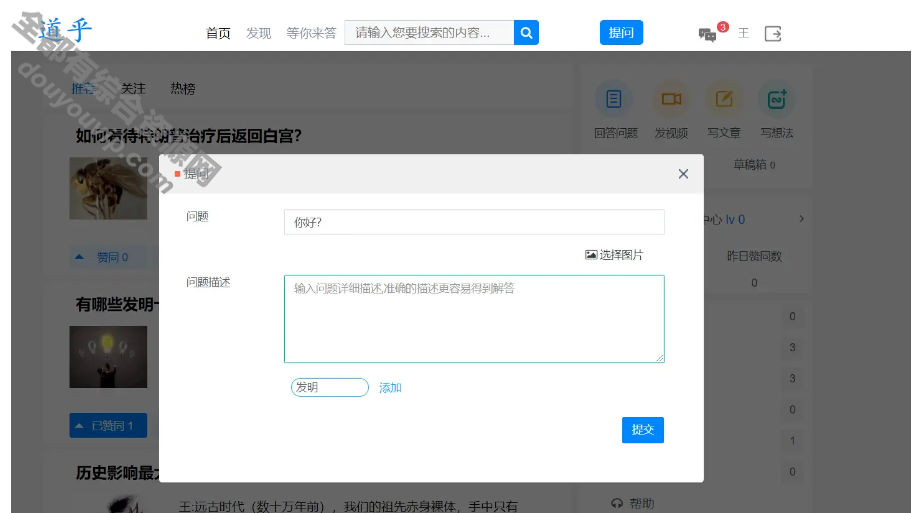This screenshot has height=513, width=921.
Task: Switch to the 热榜 tab
Action: pos(183,89)
